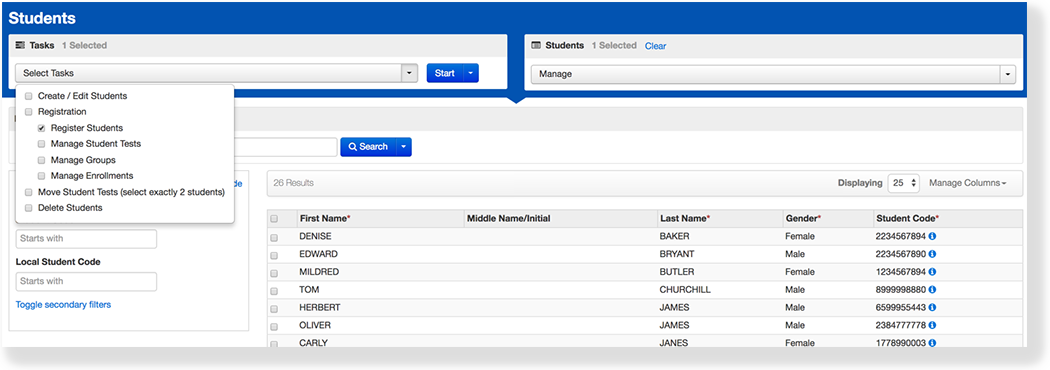Click the Starts with field above Local Student Code
Viewport: 1050px width, 370px height.
point(86,239)
